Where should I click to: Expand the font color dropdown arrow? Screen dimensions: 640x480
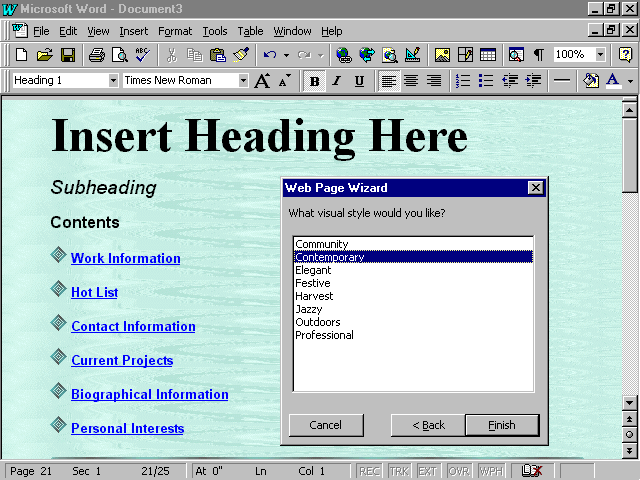(631, 81)
